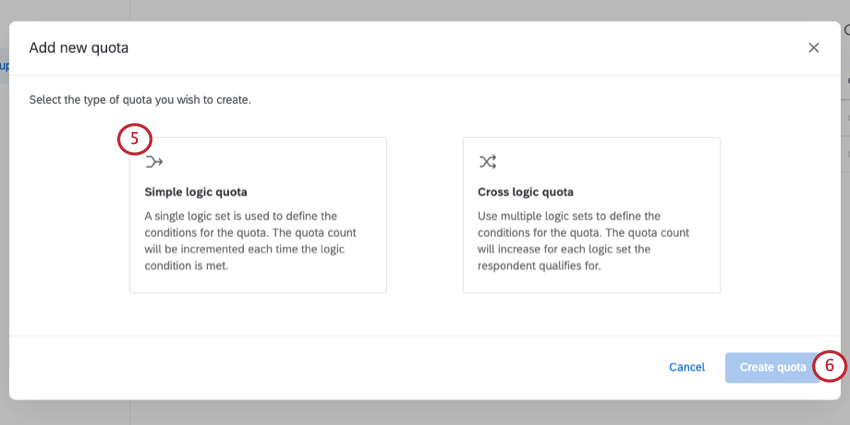The height and width of the screenshot is (425, 850).
Task: Click blank space at bottom of Simple logic card
Action: (257, 281)
